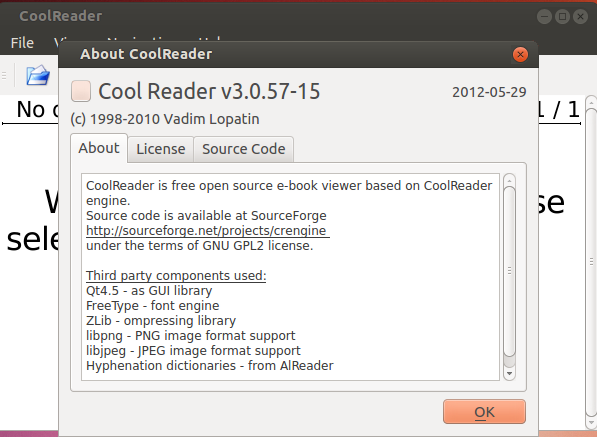Minimize the CoolReader main window
Image resolution: width=597 pixels, height=437 pixels.
544,16
